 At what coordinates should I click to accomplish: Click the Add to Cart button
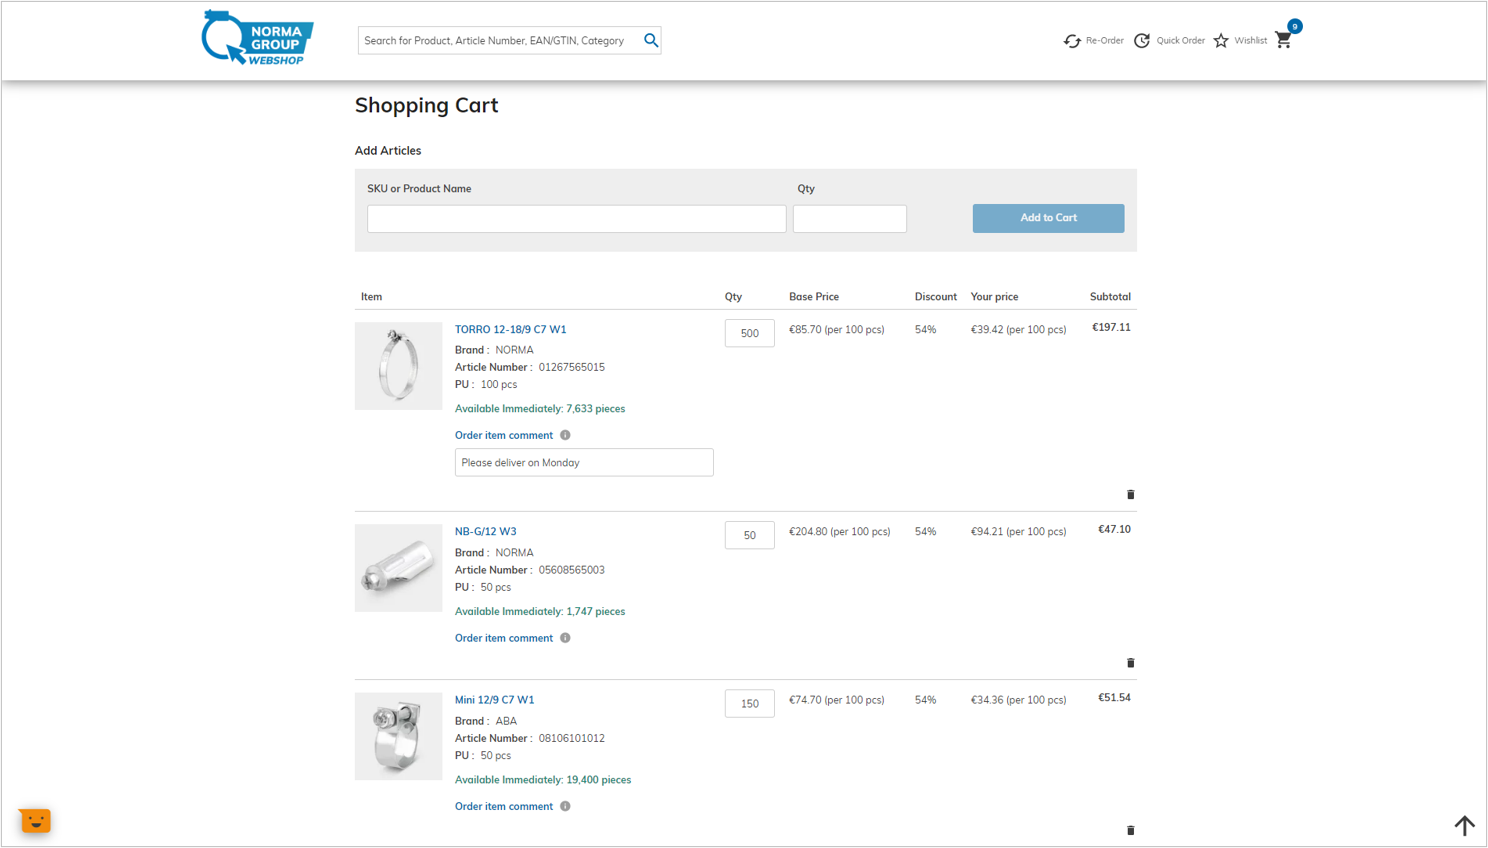(x=1048, y=218)
